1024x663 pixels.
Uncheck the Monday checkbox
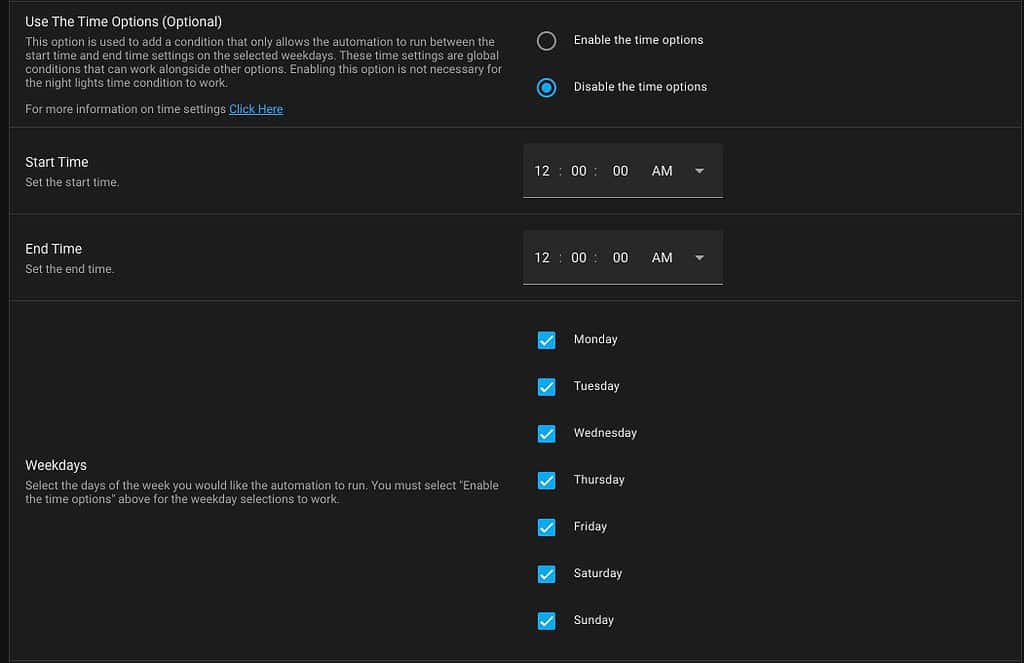click(547, 340)
